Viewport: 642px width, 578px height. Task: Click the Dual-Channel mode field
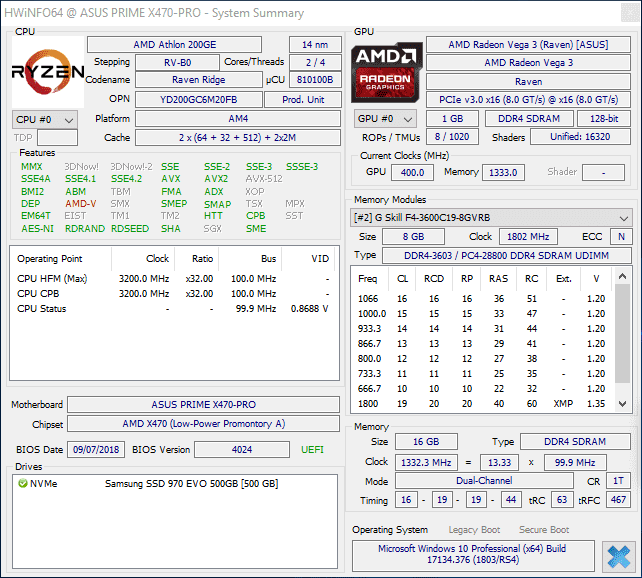tap(484, 481)
